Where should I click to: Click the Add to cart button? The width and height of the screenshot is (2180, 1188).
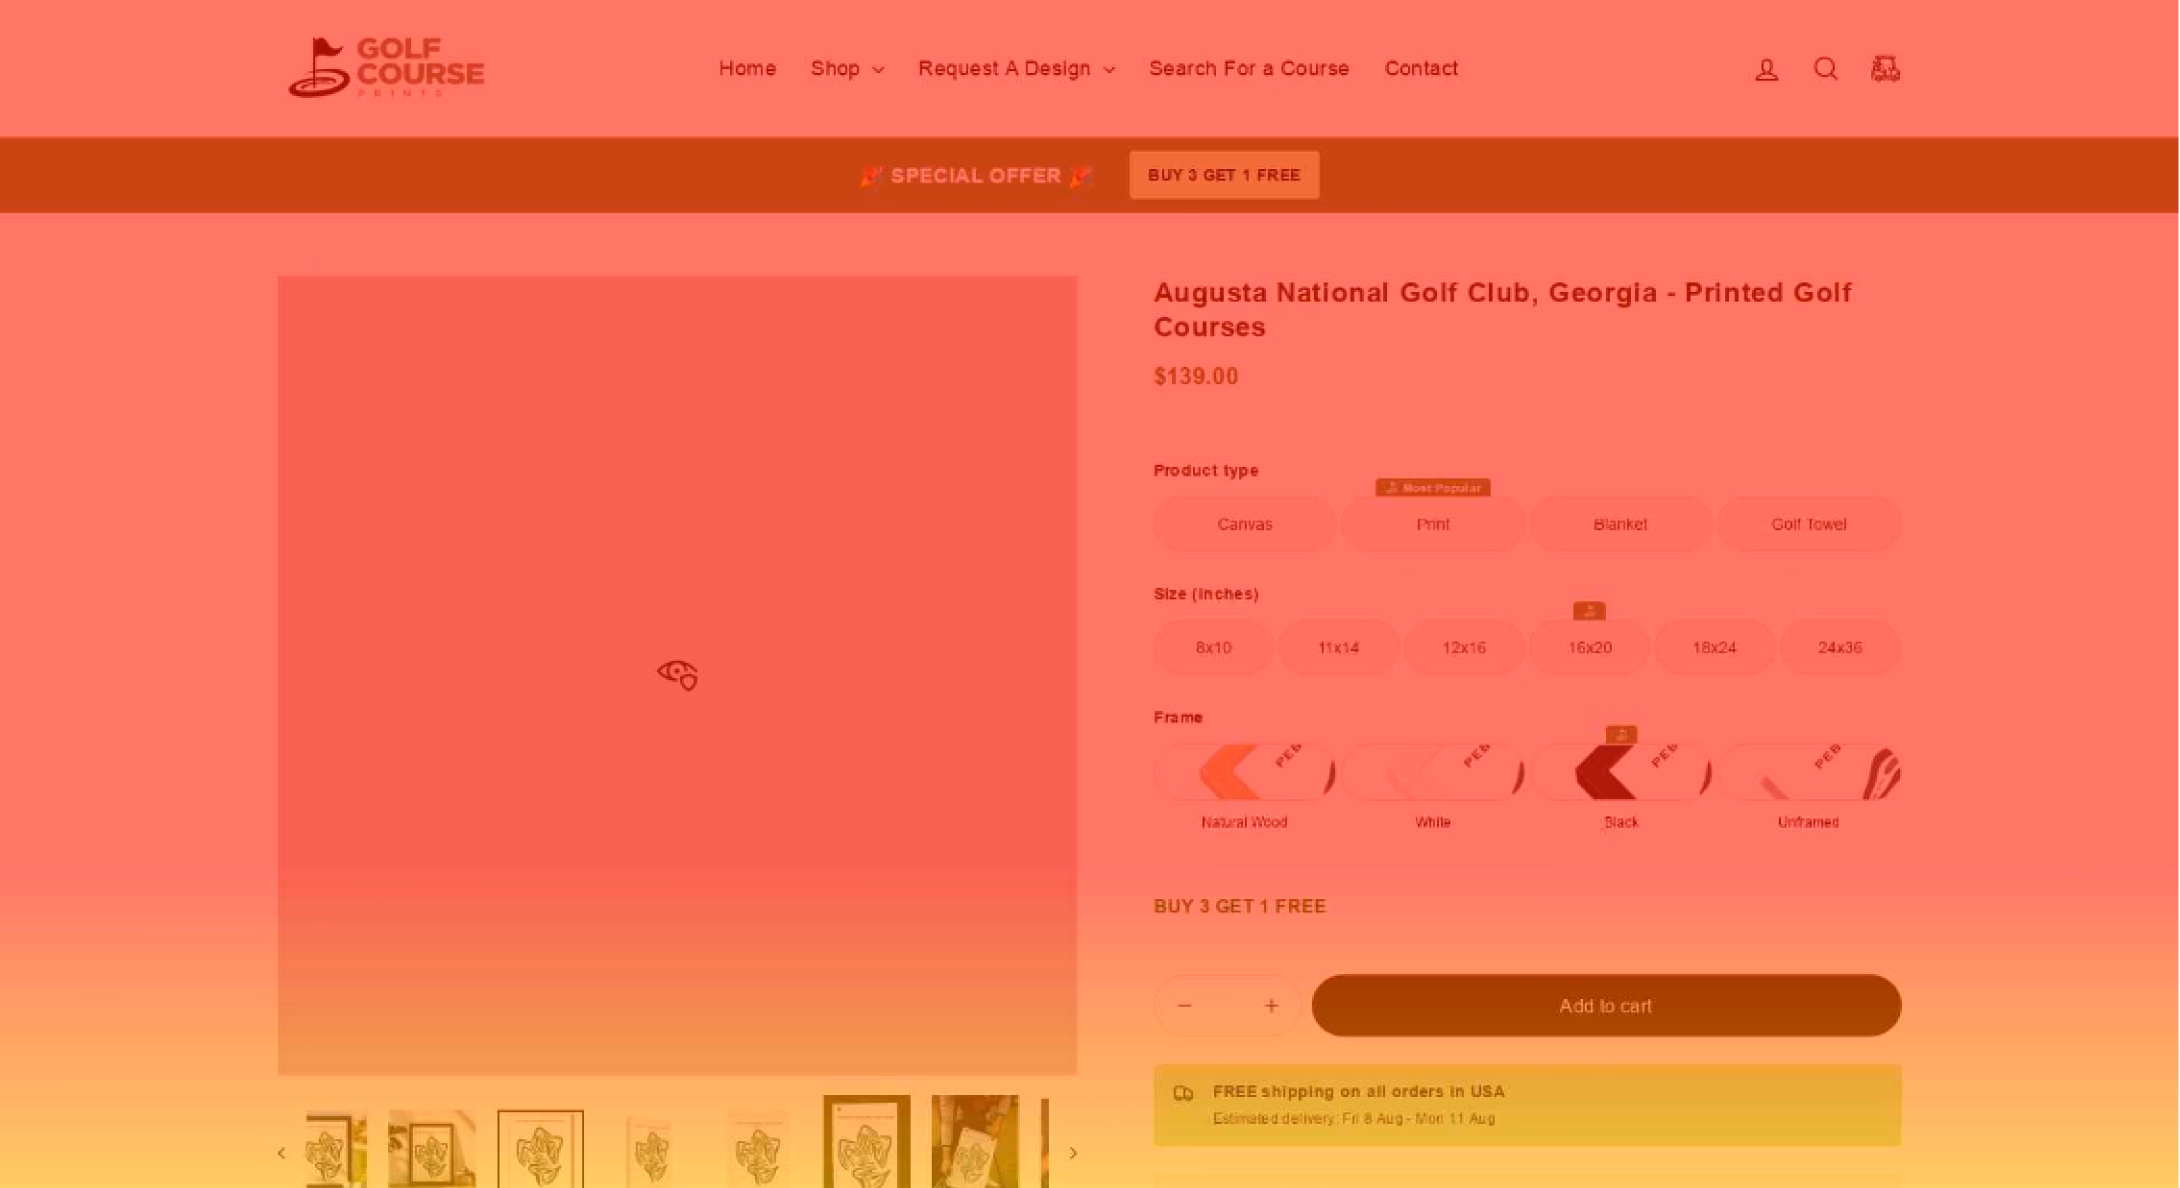tap(1605, 1006)
